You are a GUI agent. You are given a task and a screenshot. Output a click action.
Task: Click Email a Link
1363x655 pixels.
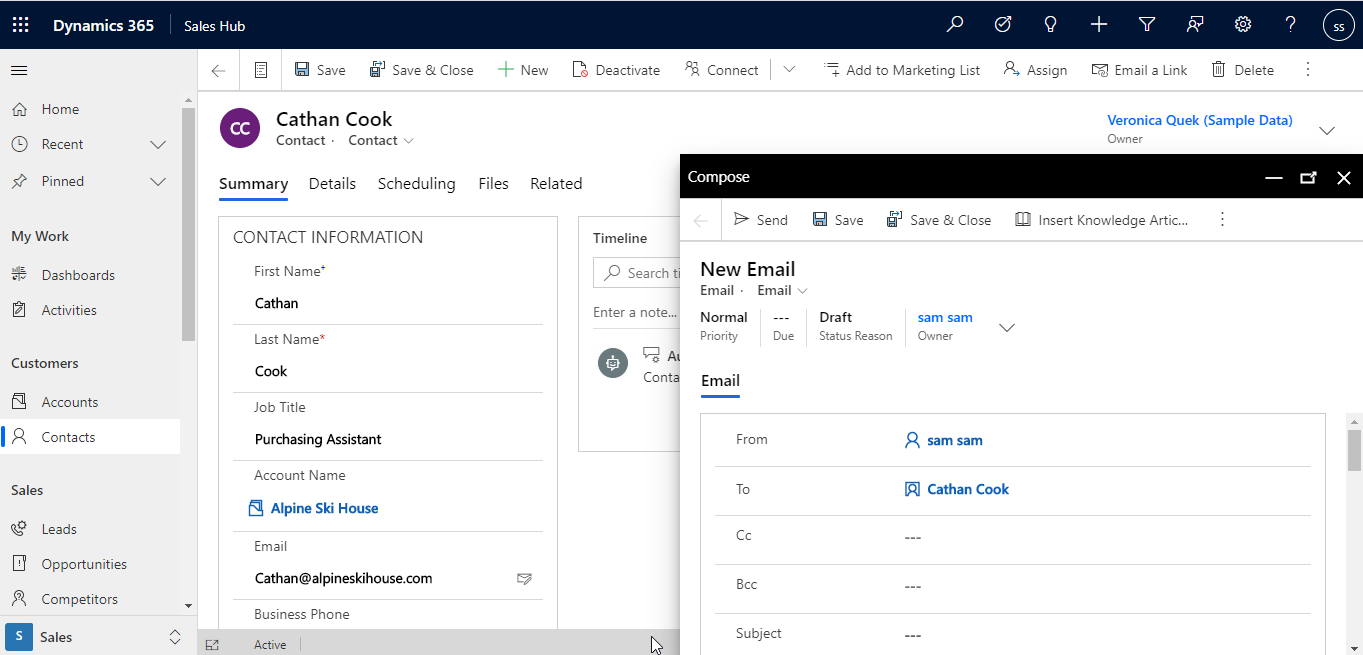click(1139, 70)
